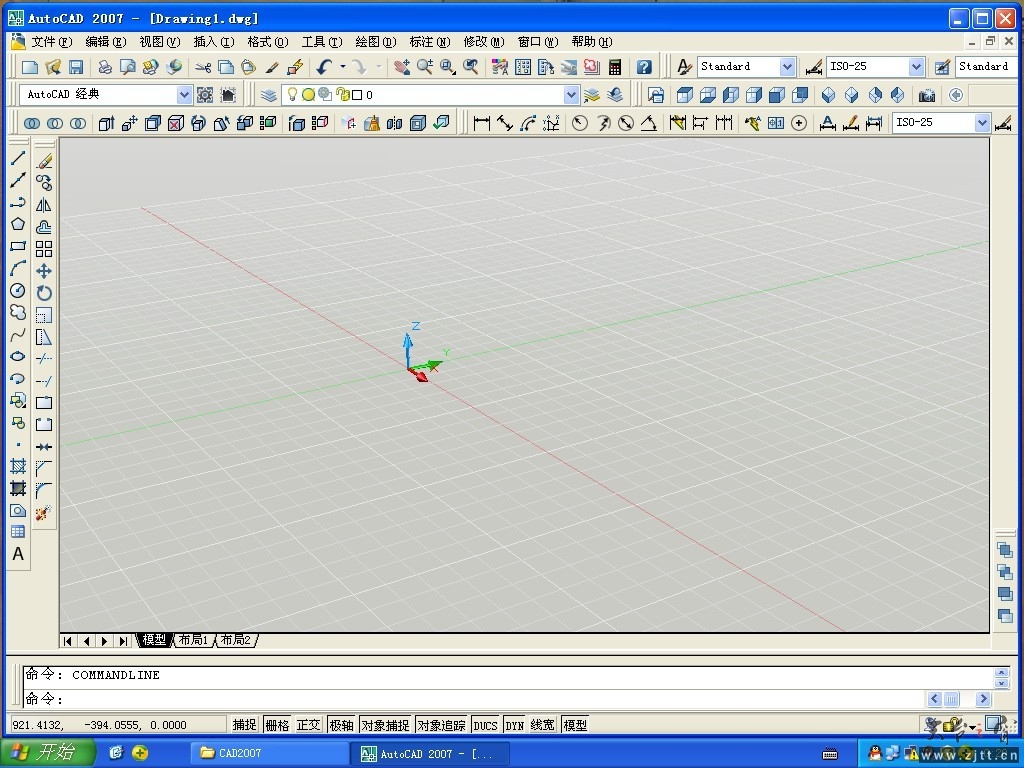Select the Mirror modify tool
1024x768 pixels.
pyautogui.click(x=44, y=205)
